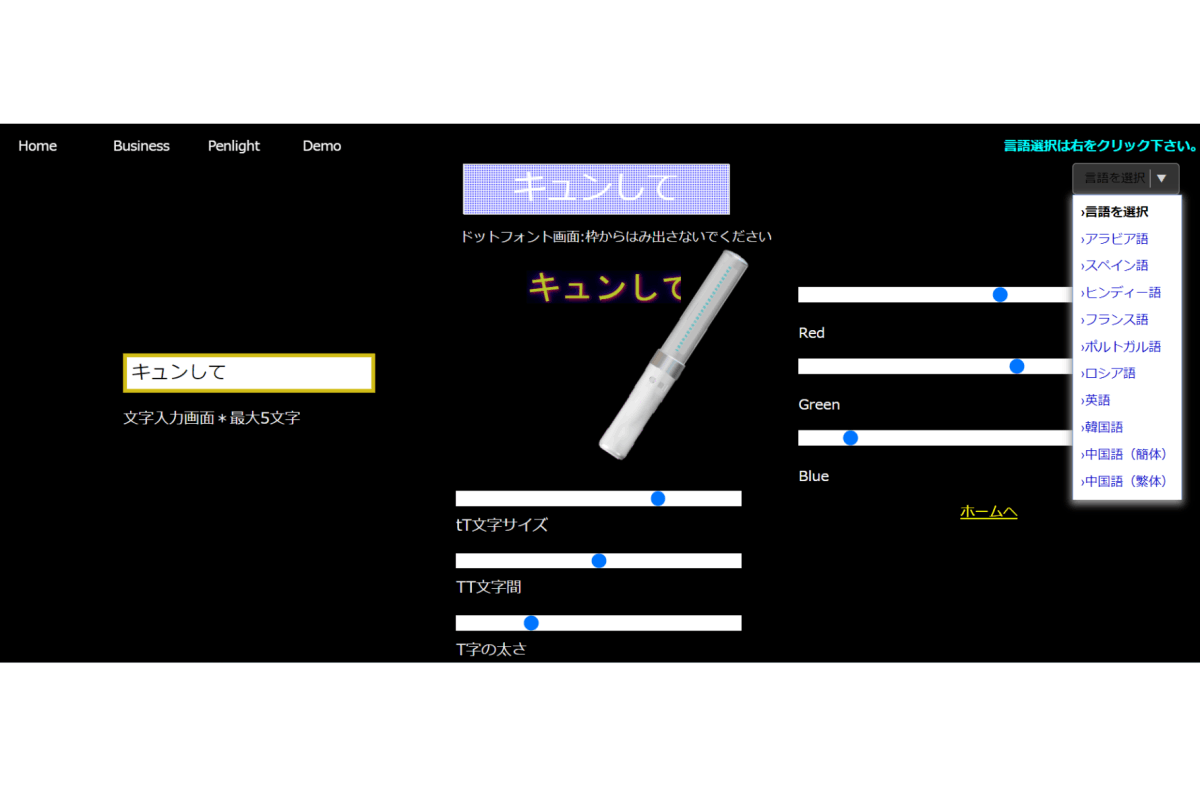The width and height of the screenshot is (1200, 800).
Task: Select スペイン語 from the language list
Action: 1116,266
